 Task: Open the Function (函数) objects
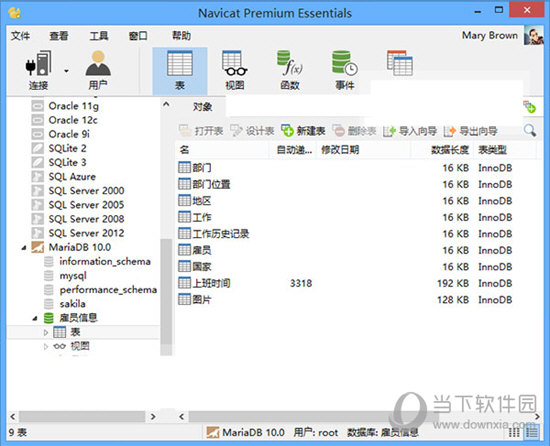coord(290,70)
